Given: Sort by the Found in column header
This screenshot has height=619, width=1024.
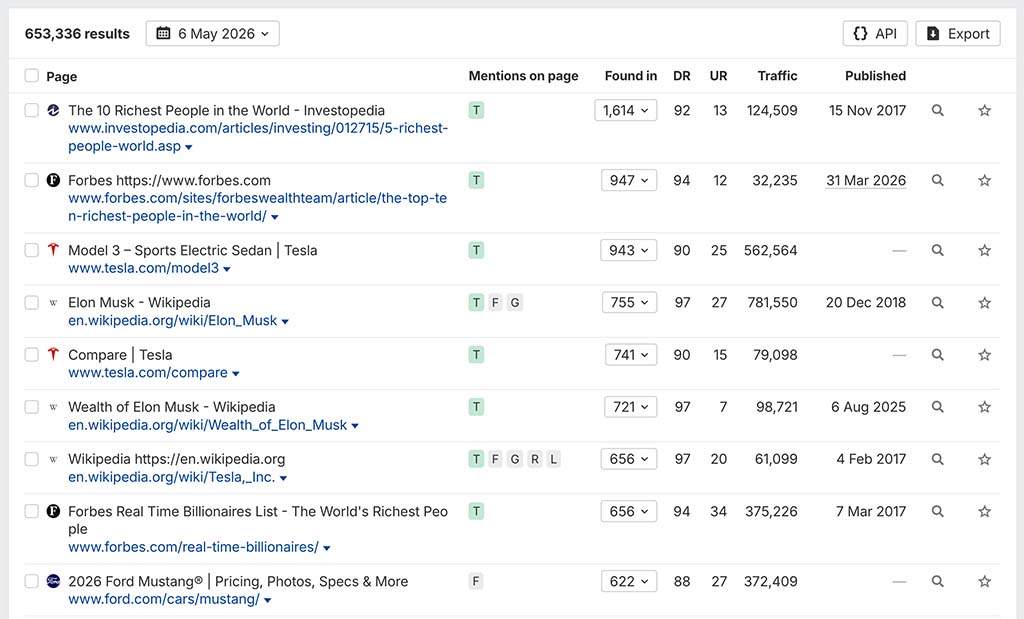Looking at the screenshot, I should coord(631,76).
